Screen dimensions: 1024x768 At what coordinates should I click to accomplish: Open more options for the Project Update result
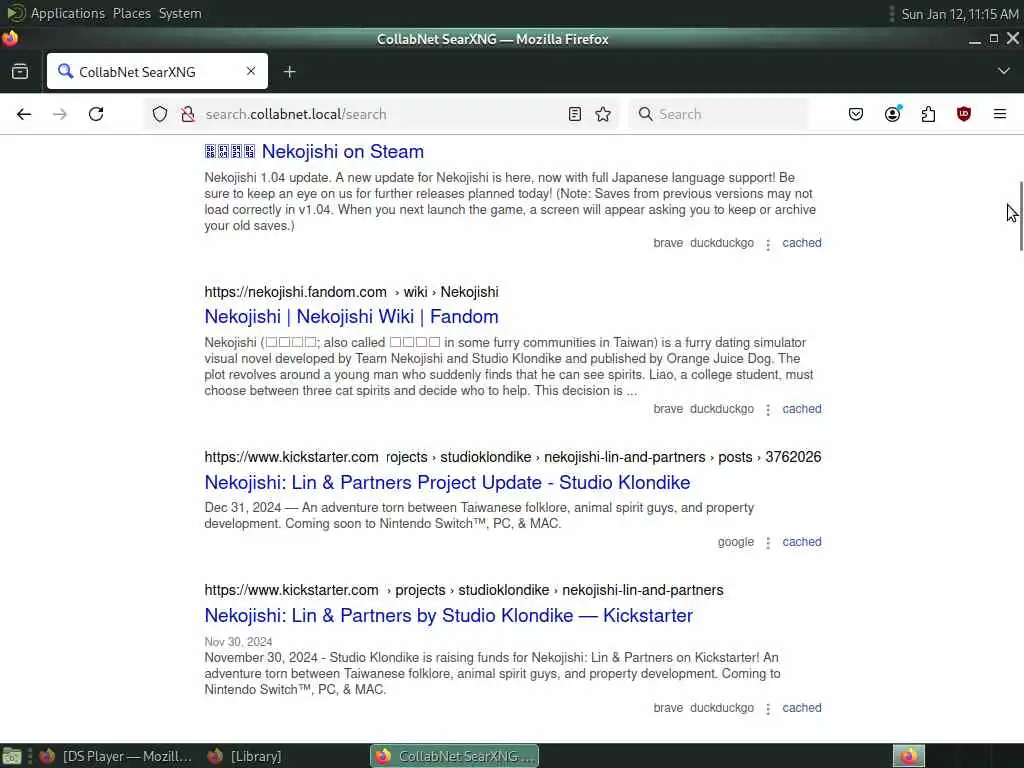click(x=768, y=543)
